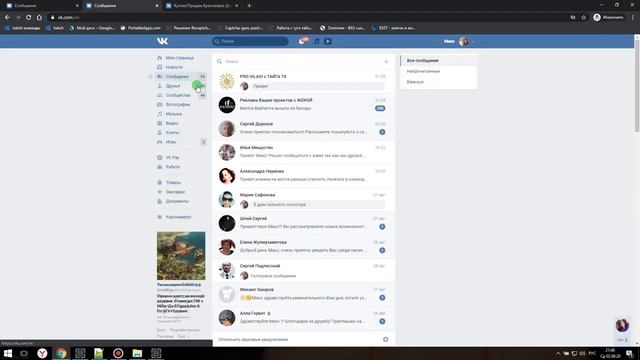Click the Coronavirus icon in the sidebar
This screenshot has width=640, height=360.
(160, 217)
